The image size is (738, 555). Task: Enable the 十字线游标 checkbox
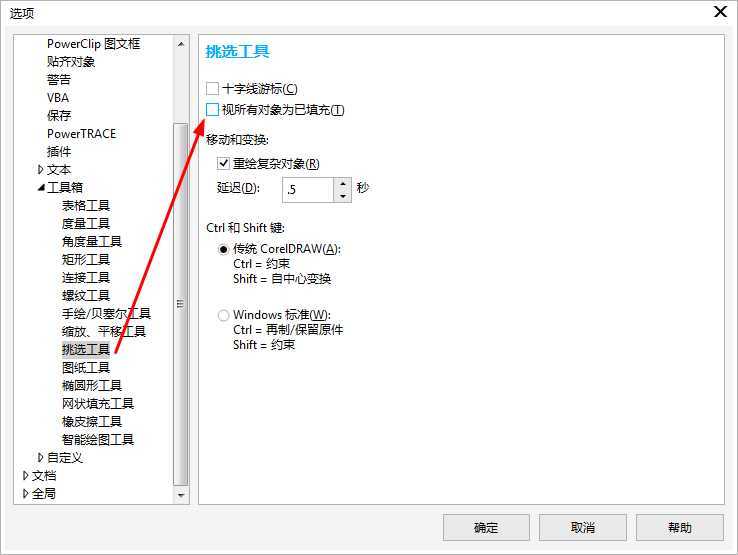[x=213, y=89]
